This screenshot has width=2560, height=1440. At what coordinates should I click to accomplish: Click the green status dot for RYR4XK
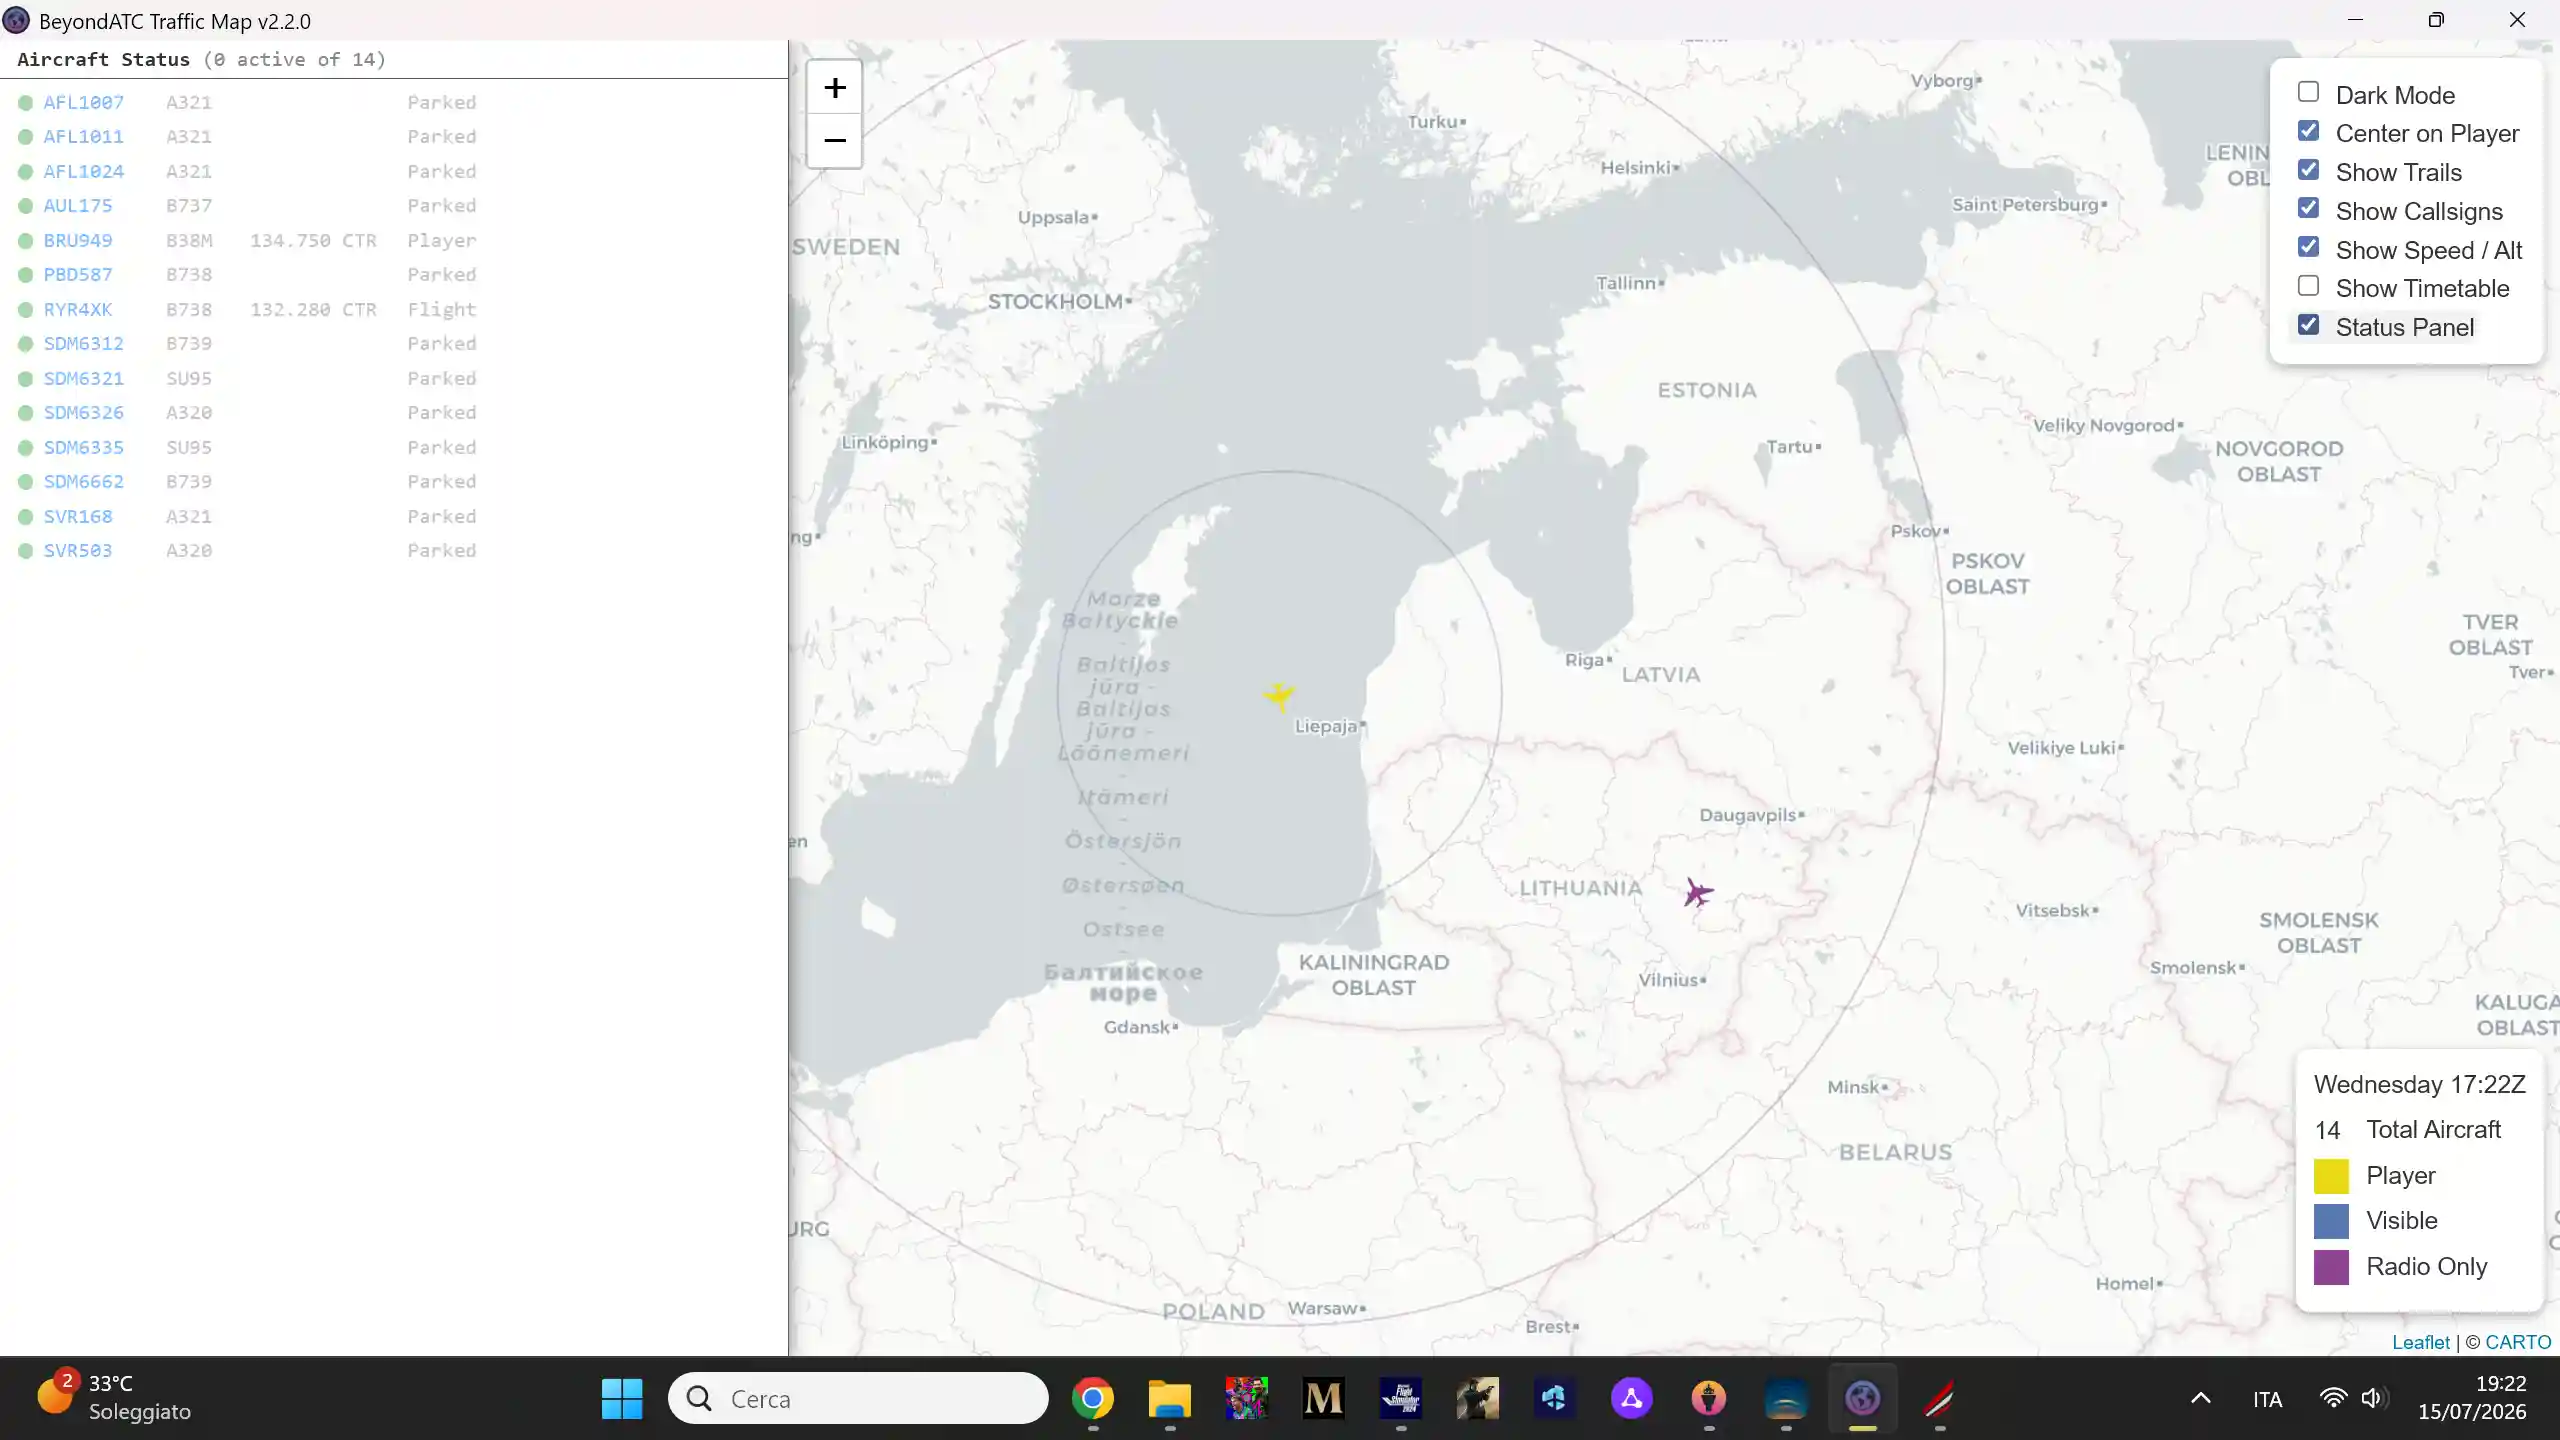25,309
